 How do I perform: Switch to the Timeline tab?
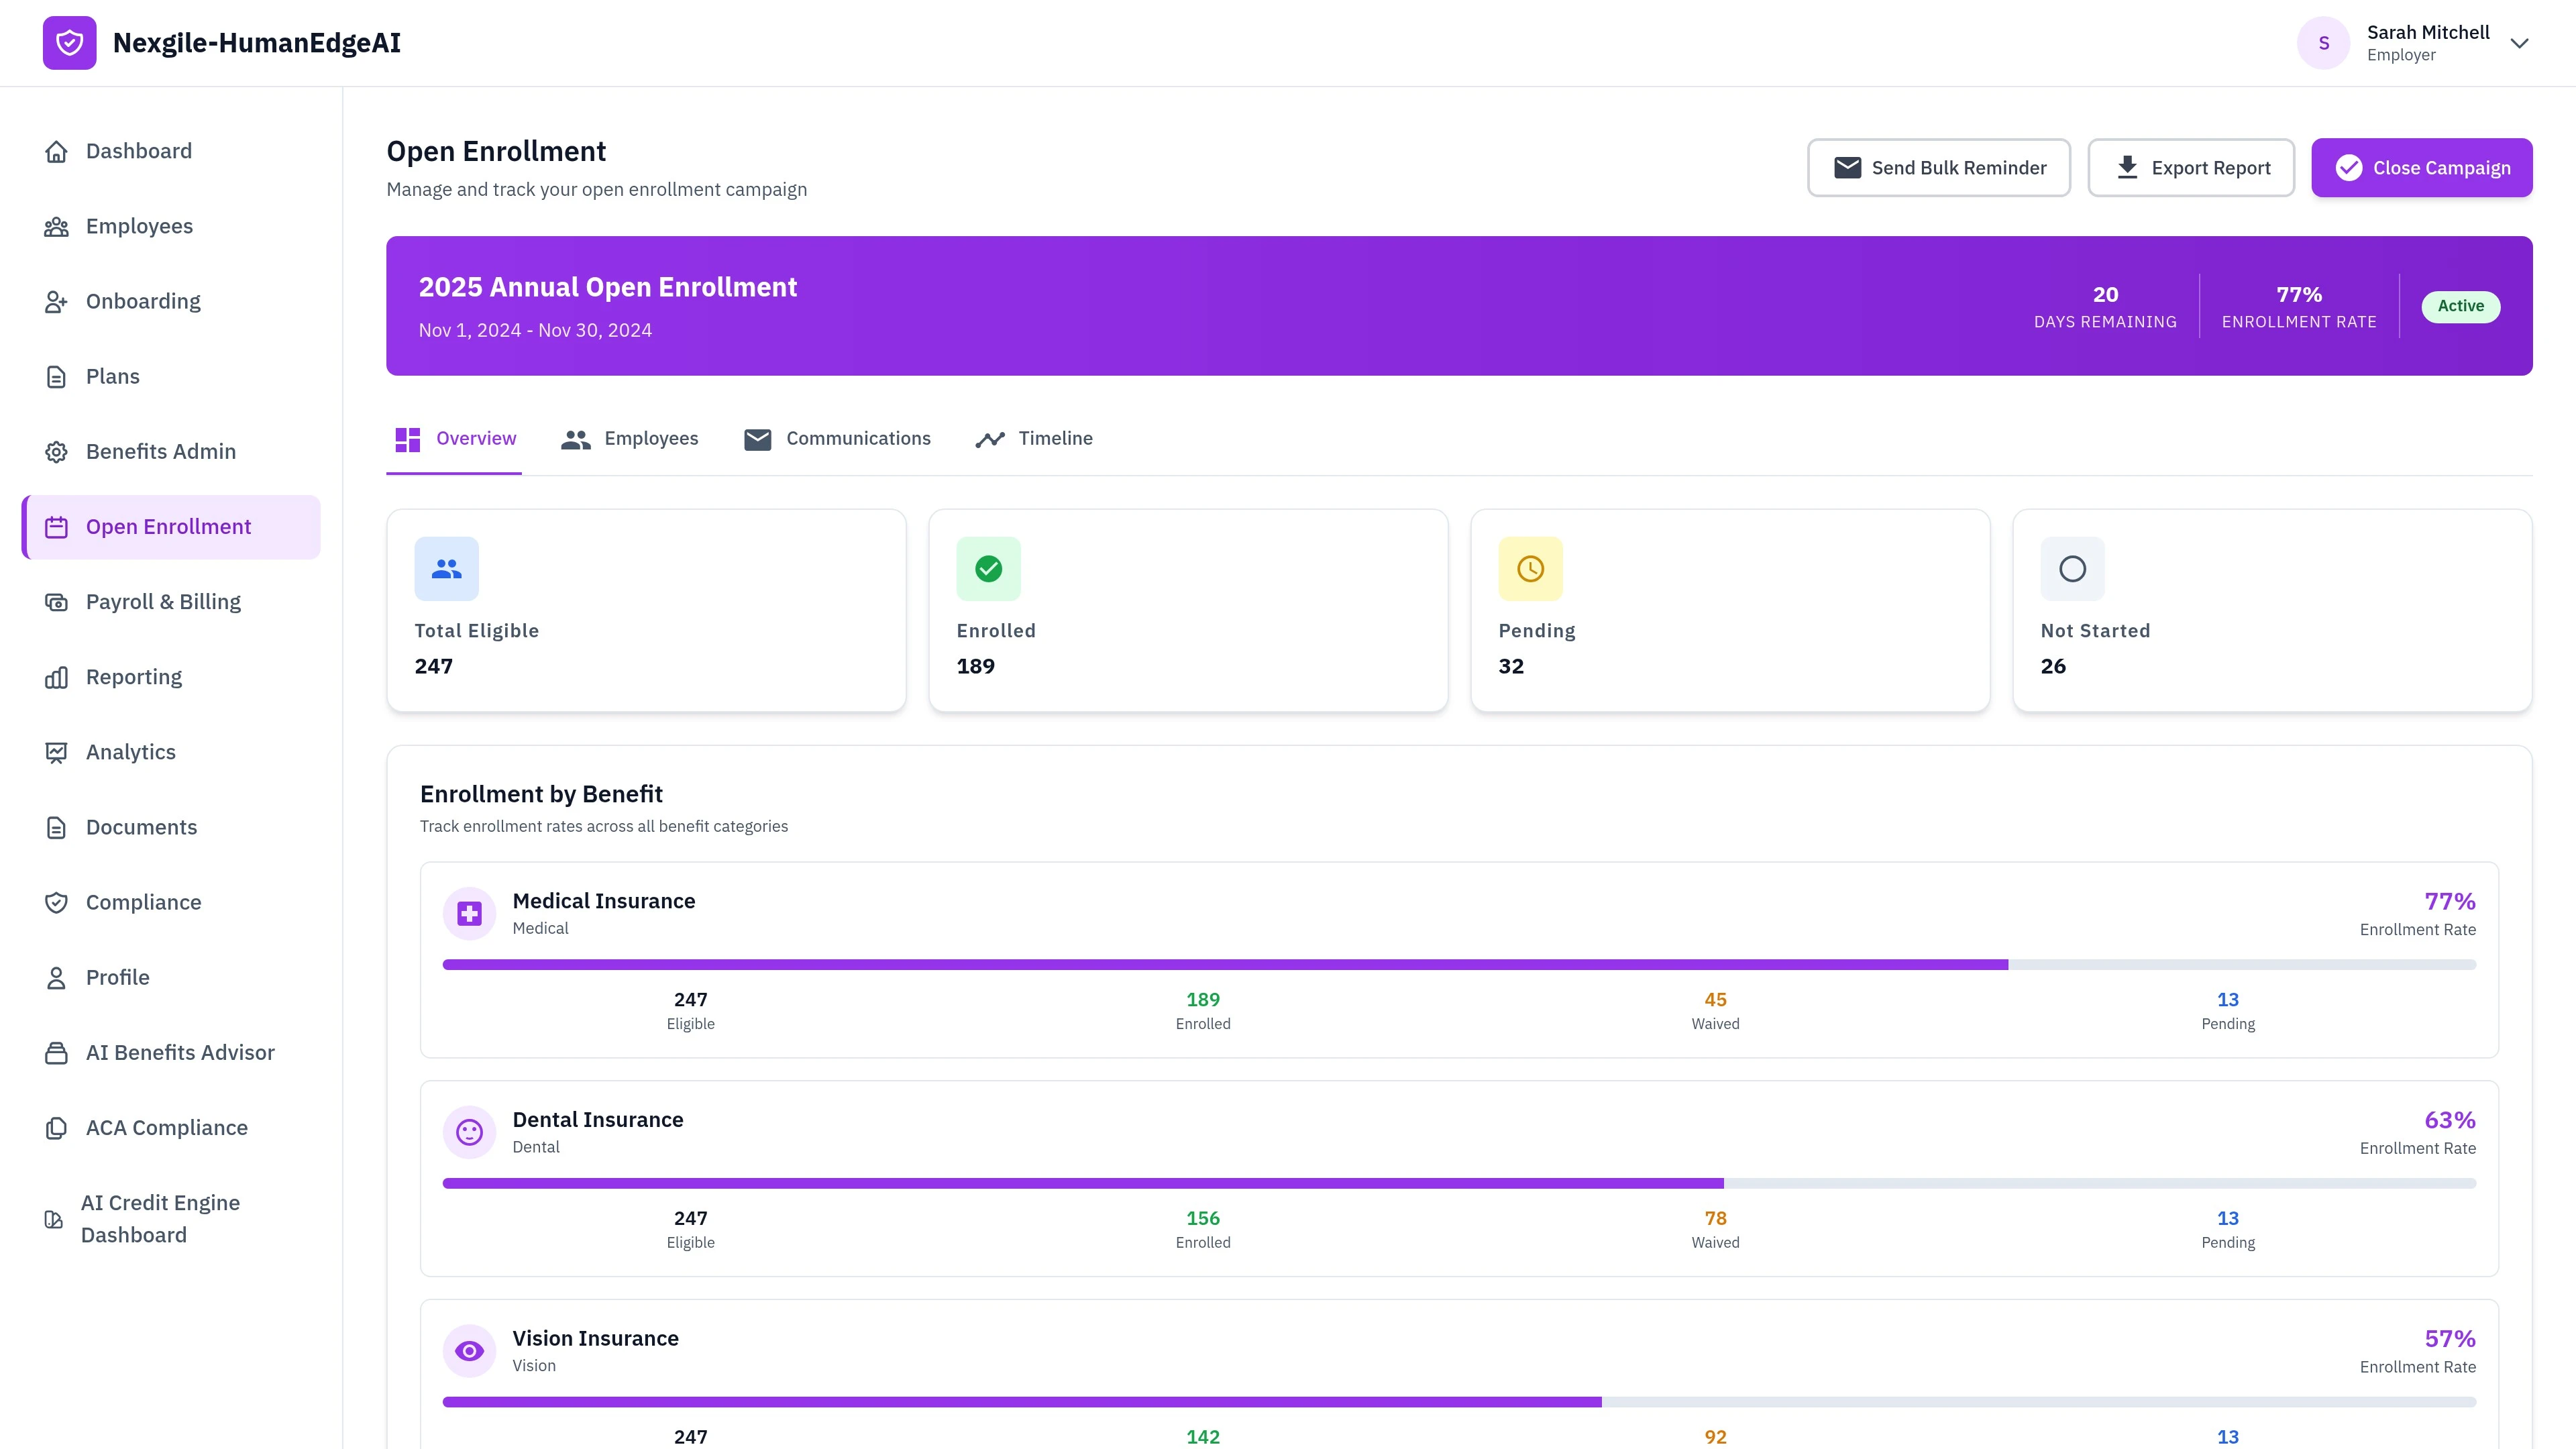[1033, 438]
